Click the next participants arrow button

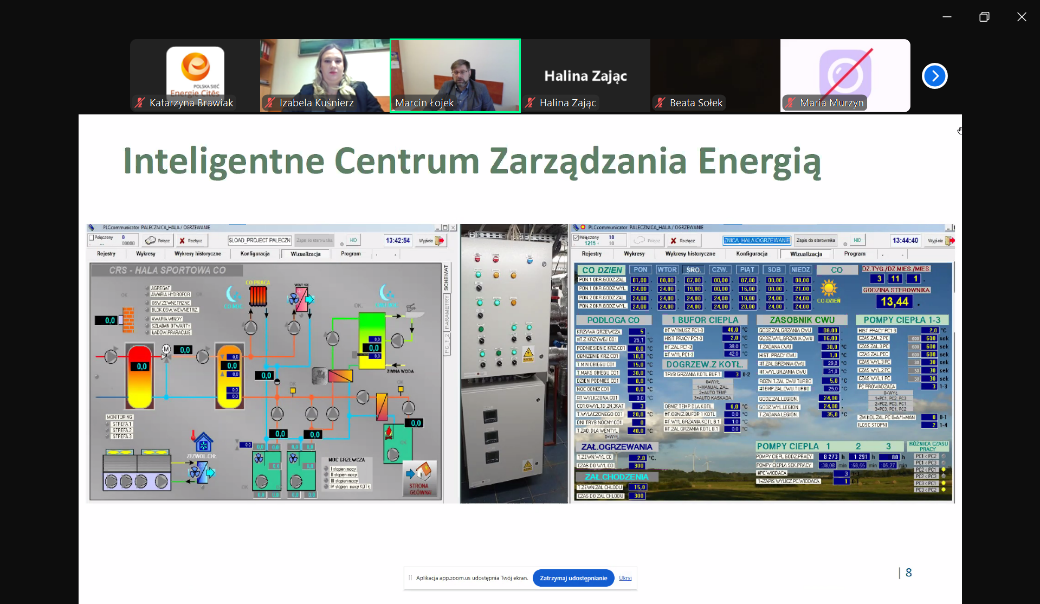coord(934,76)
